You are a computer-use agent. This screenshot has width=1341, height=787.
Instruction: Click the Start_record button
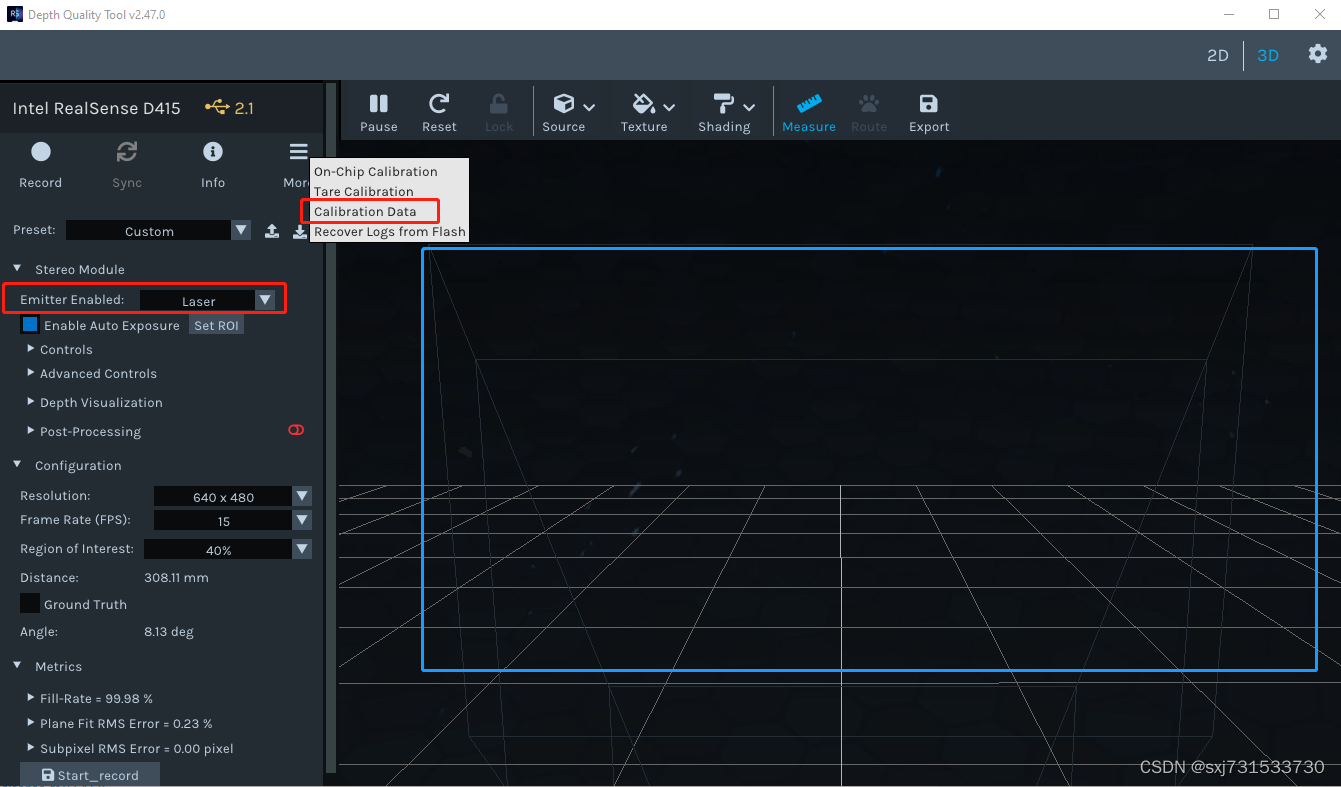point(90,775)
